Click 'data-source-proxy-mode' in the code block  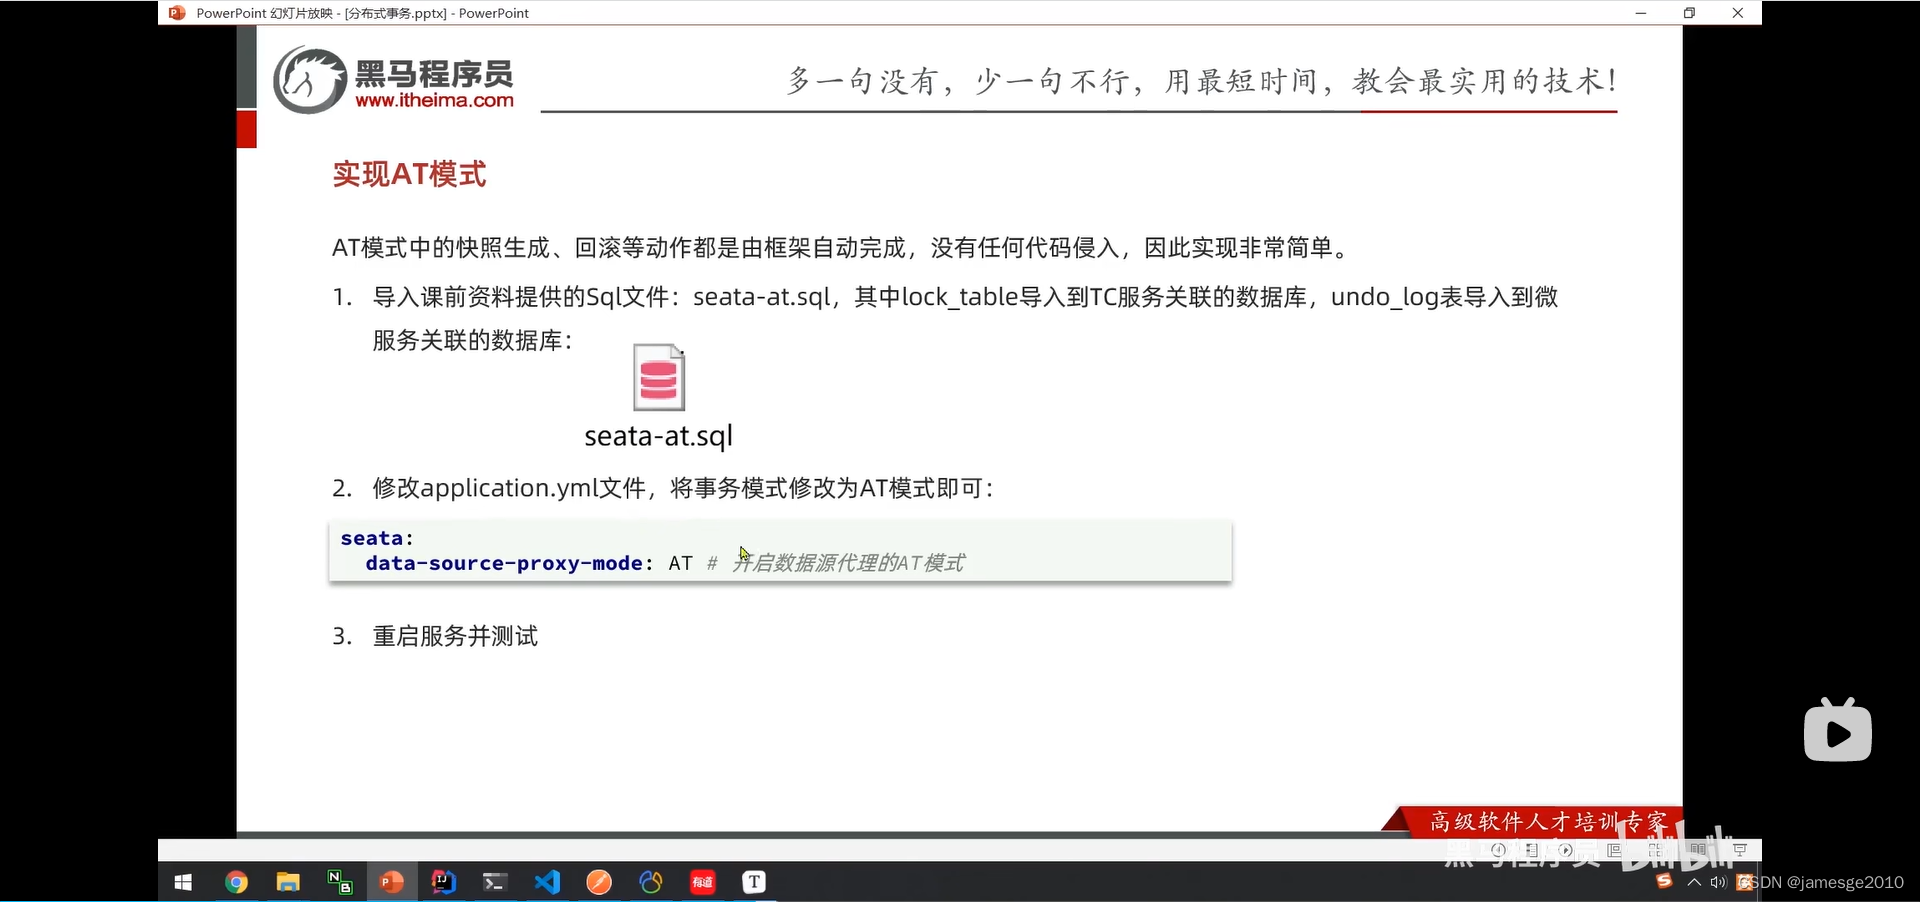click(x=504, y=563)
